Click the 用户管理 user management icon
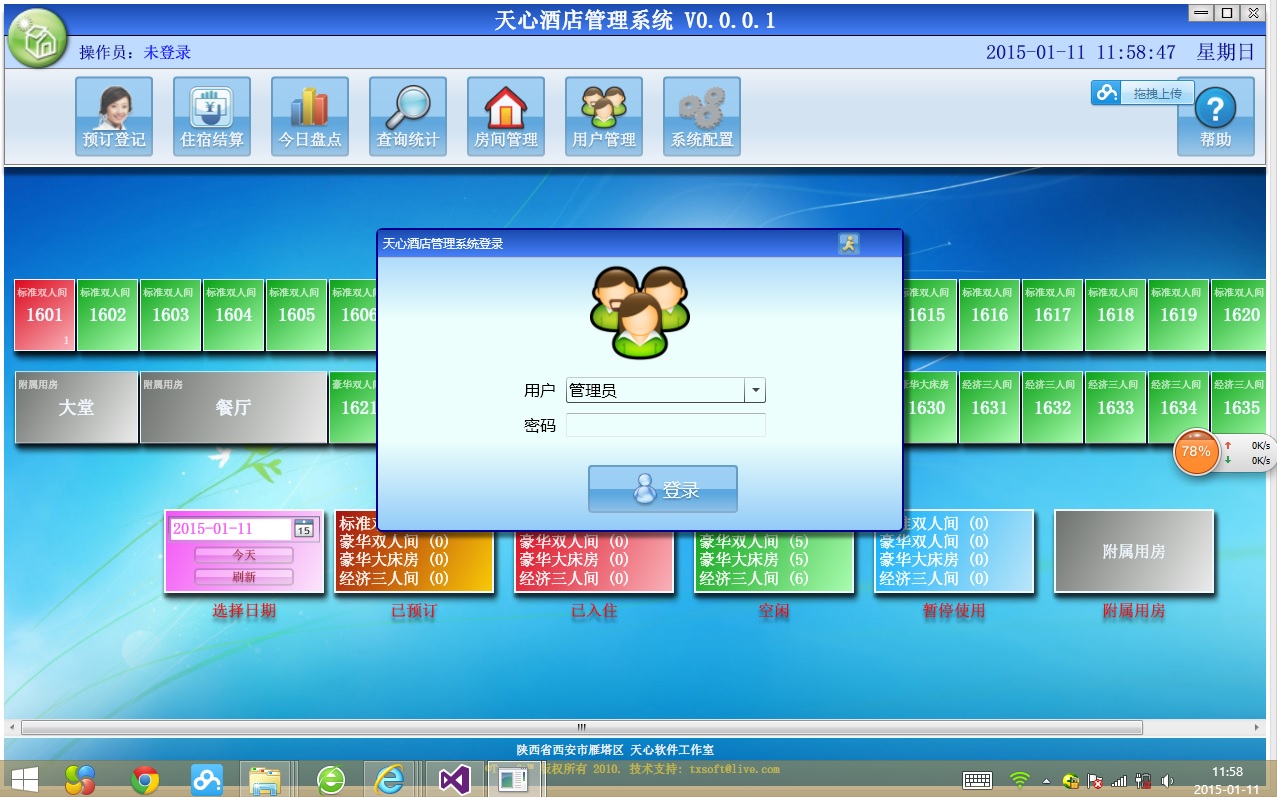The width and height of the screenshot is (1277, 797). pos(604,116)
